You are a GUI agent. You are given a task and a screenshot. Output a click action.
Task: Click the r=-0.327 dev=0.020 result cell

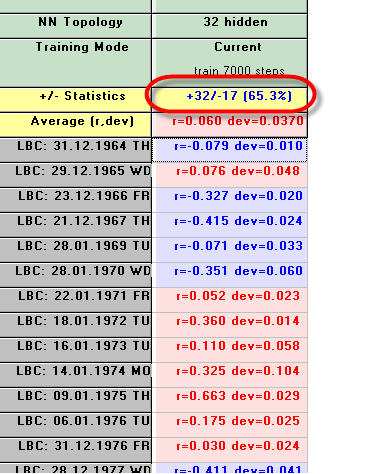click(230, 200)
